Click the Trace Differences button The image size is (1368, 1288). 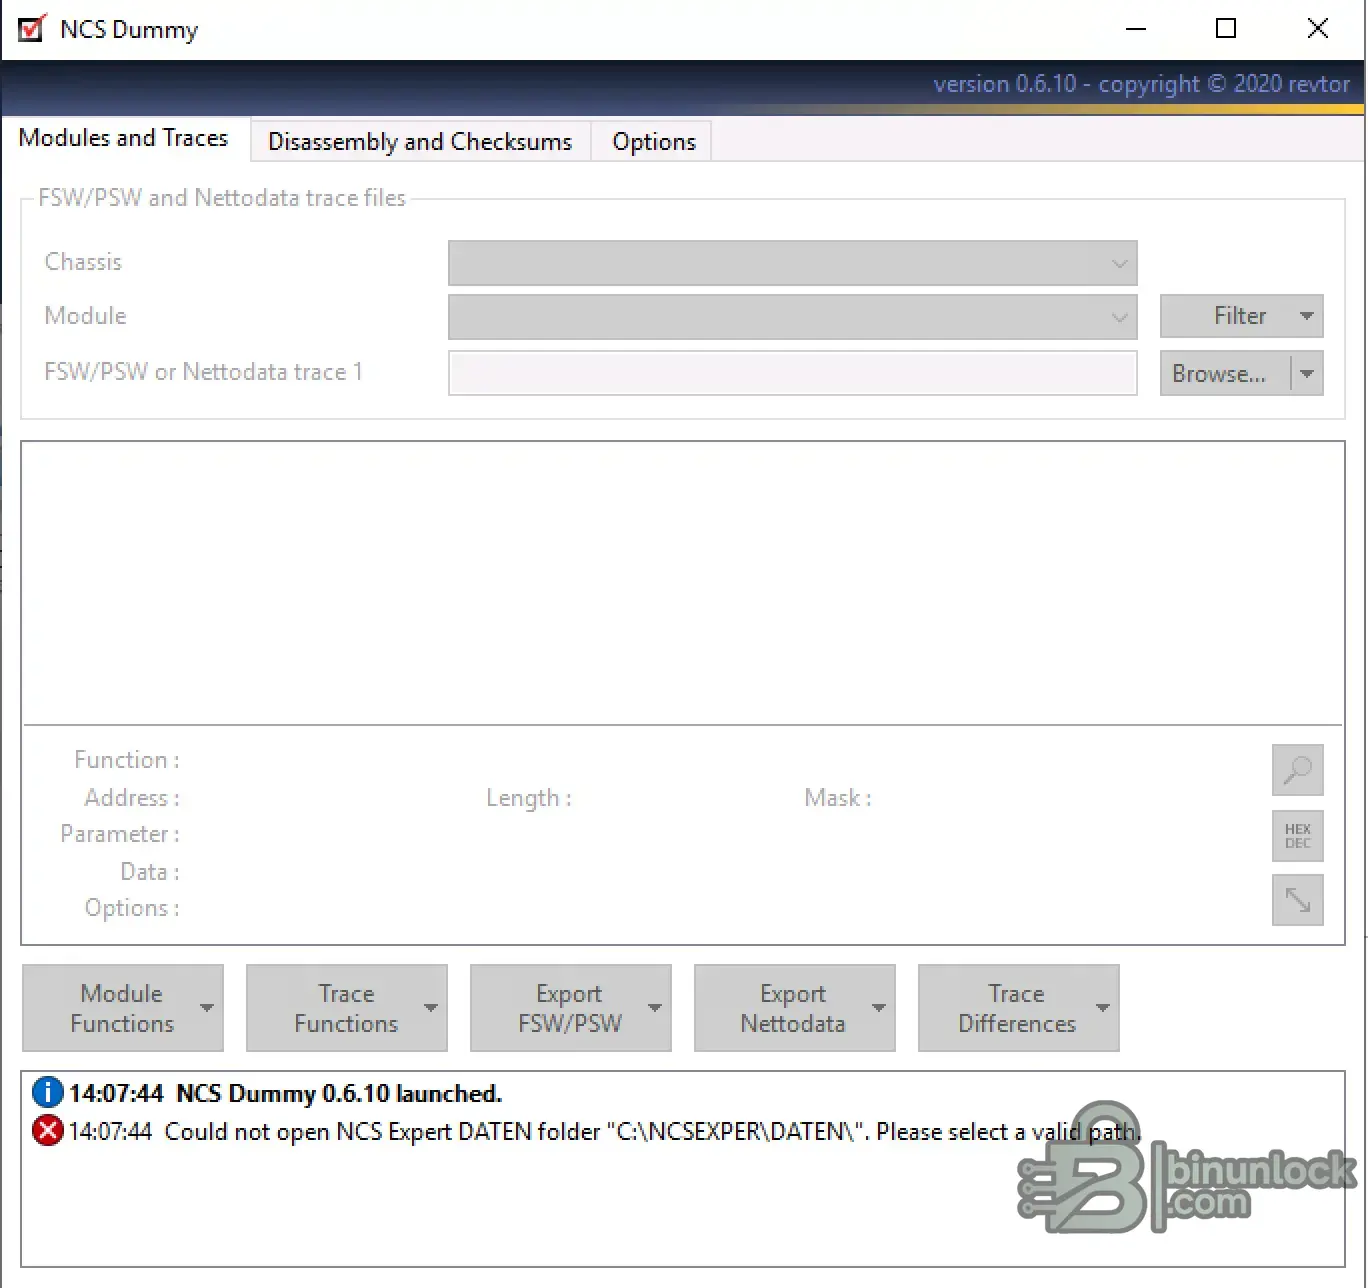[x=1018, y=1008]
